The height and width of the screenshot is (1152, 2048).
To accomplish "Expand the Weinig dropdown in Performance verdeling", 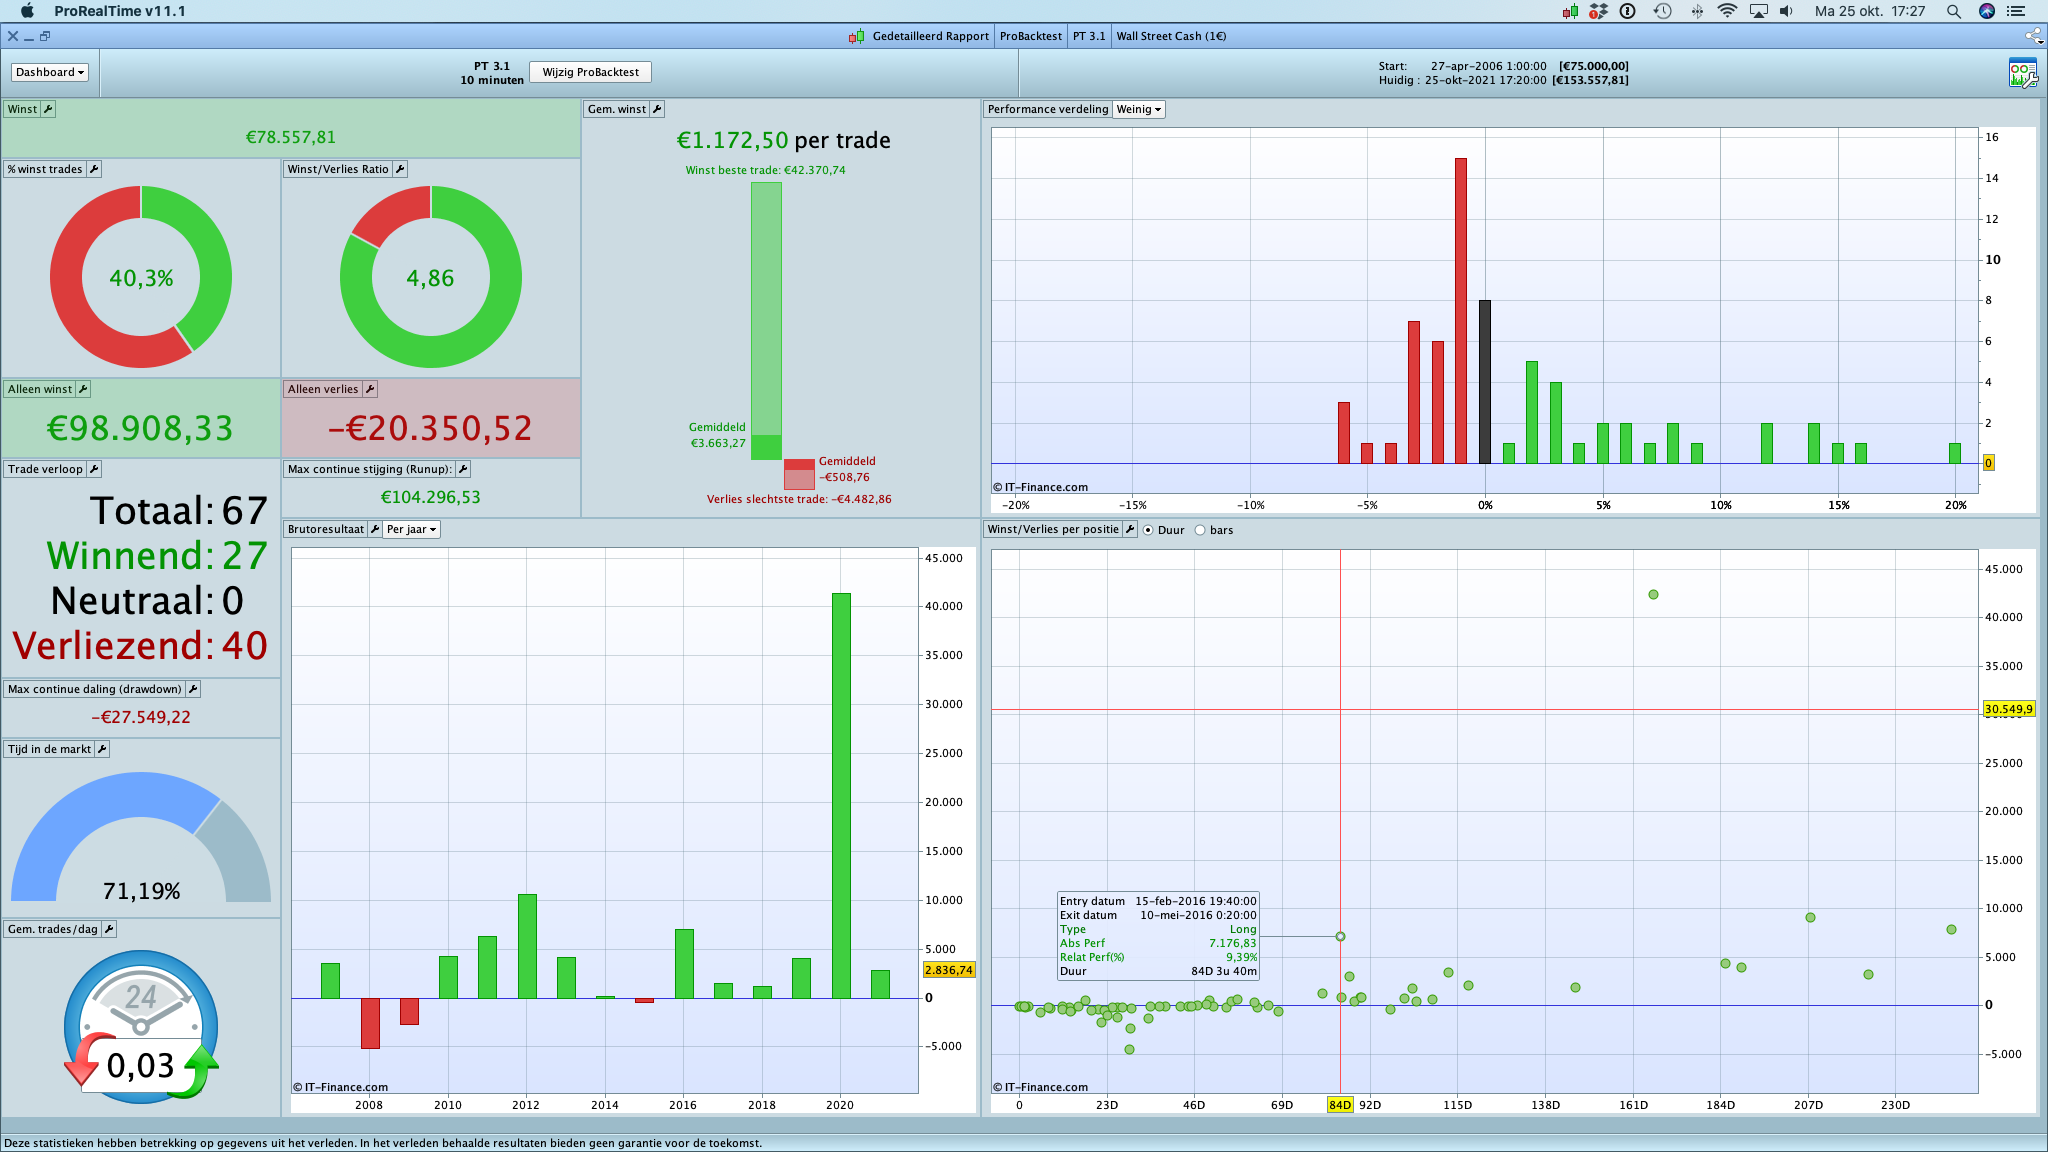I will (x=1139, y=109).
